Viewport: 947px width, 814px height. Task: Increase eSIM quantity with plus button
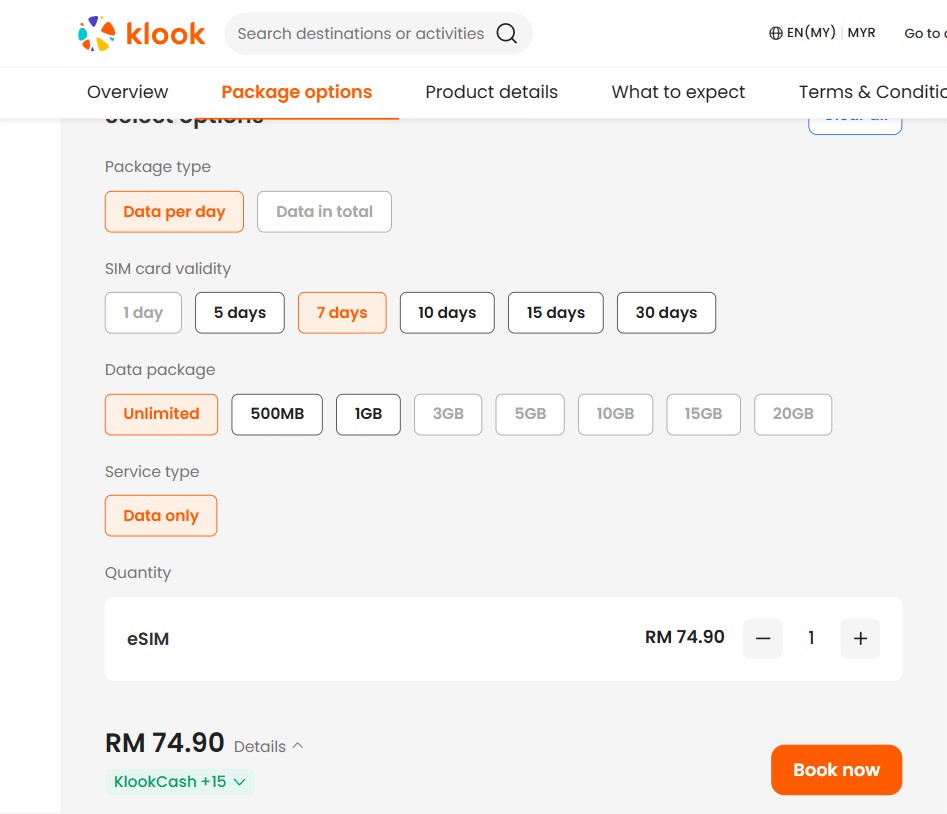(x=860, y=639)
